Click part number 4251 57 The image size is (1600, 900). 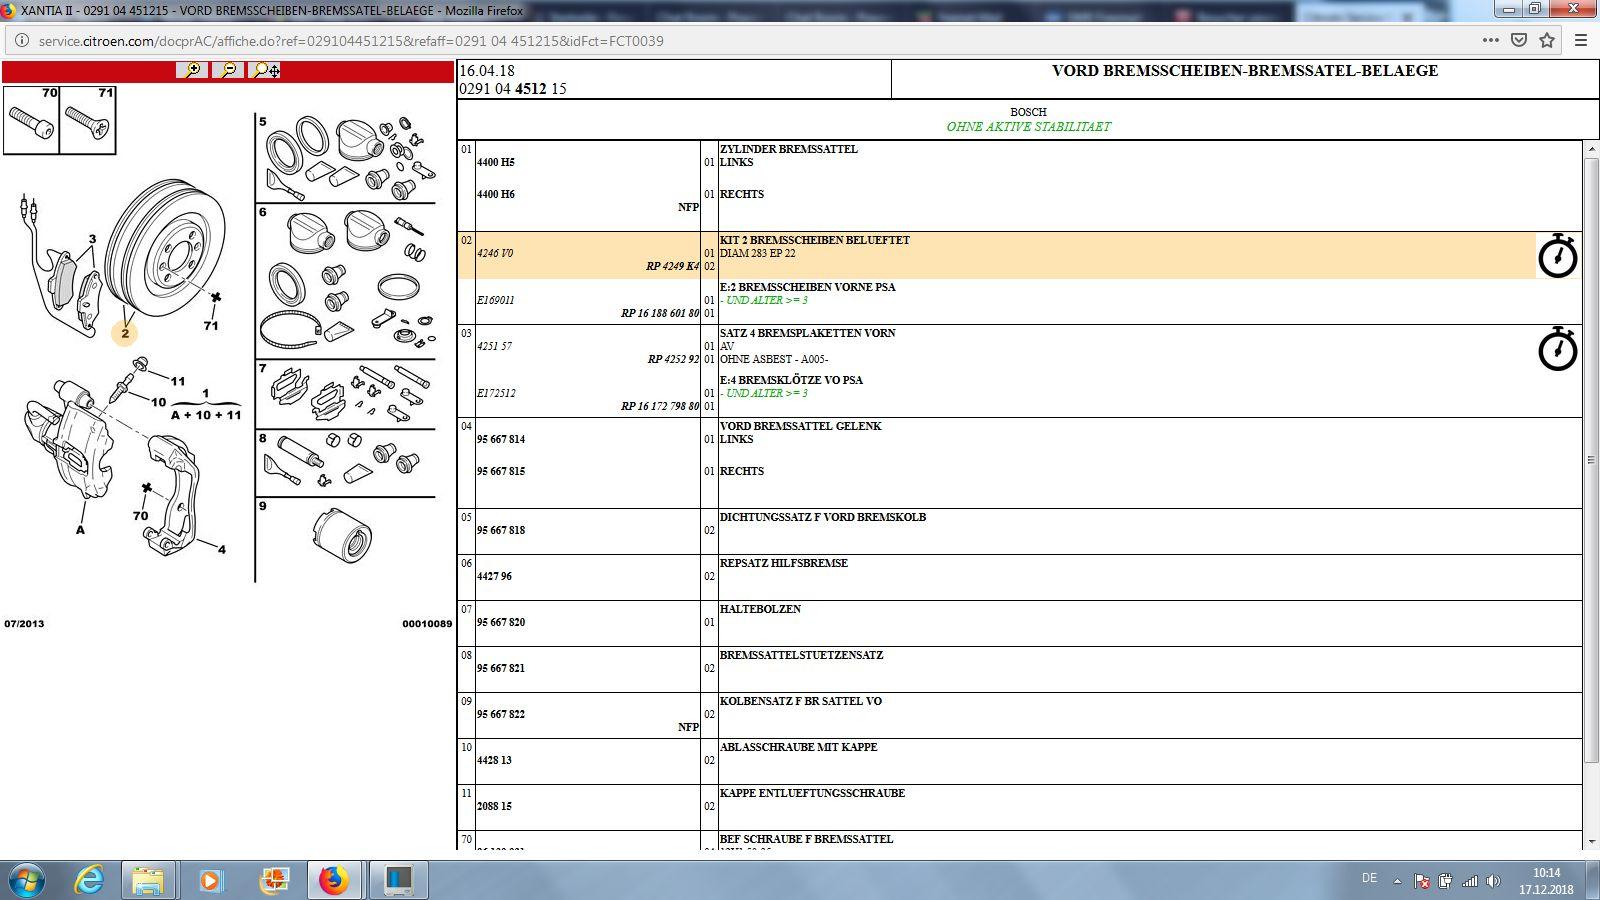coord(494,346)
